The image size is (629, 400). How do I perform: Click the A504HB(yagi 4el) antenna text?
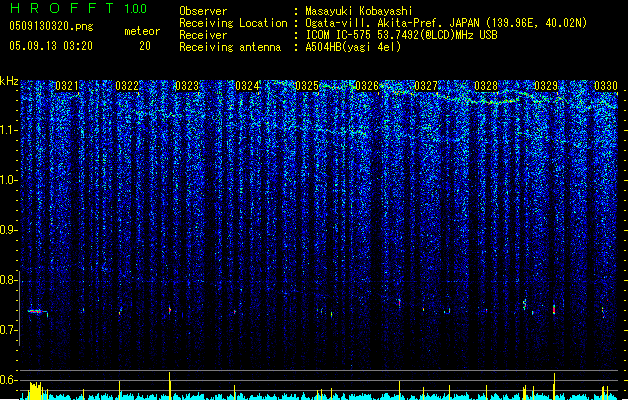click(353, 47)
